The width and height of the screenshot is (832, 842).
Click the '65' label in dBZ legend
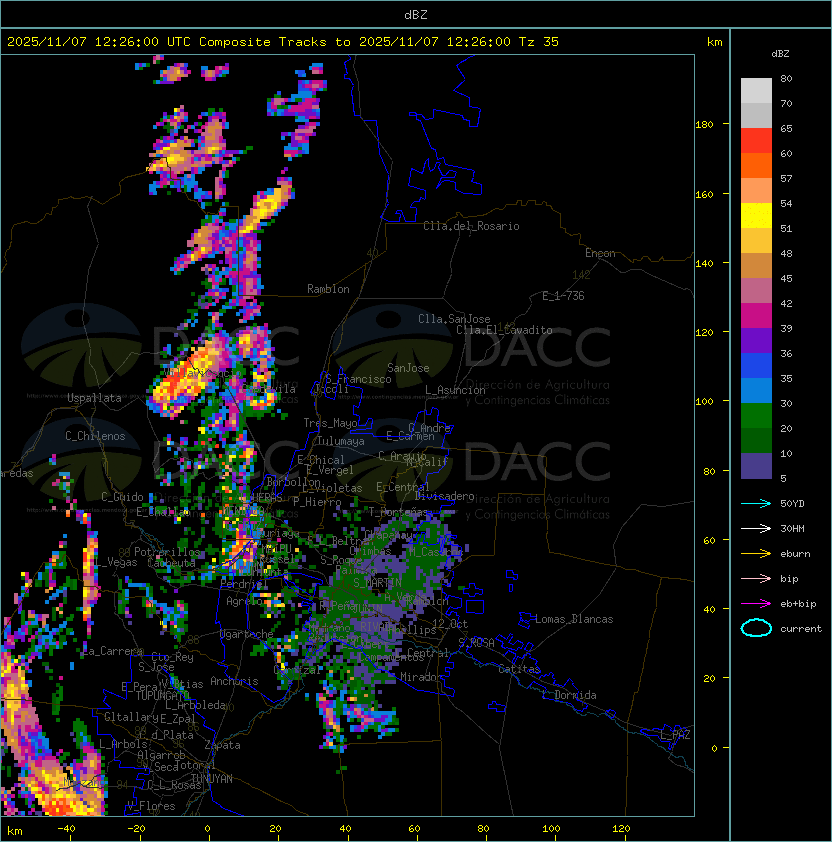[x=786, y=128]
